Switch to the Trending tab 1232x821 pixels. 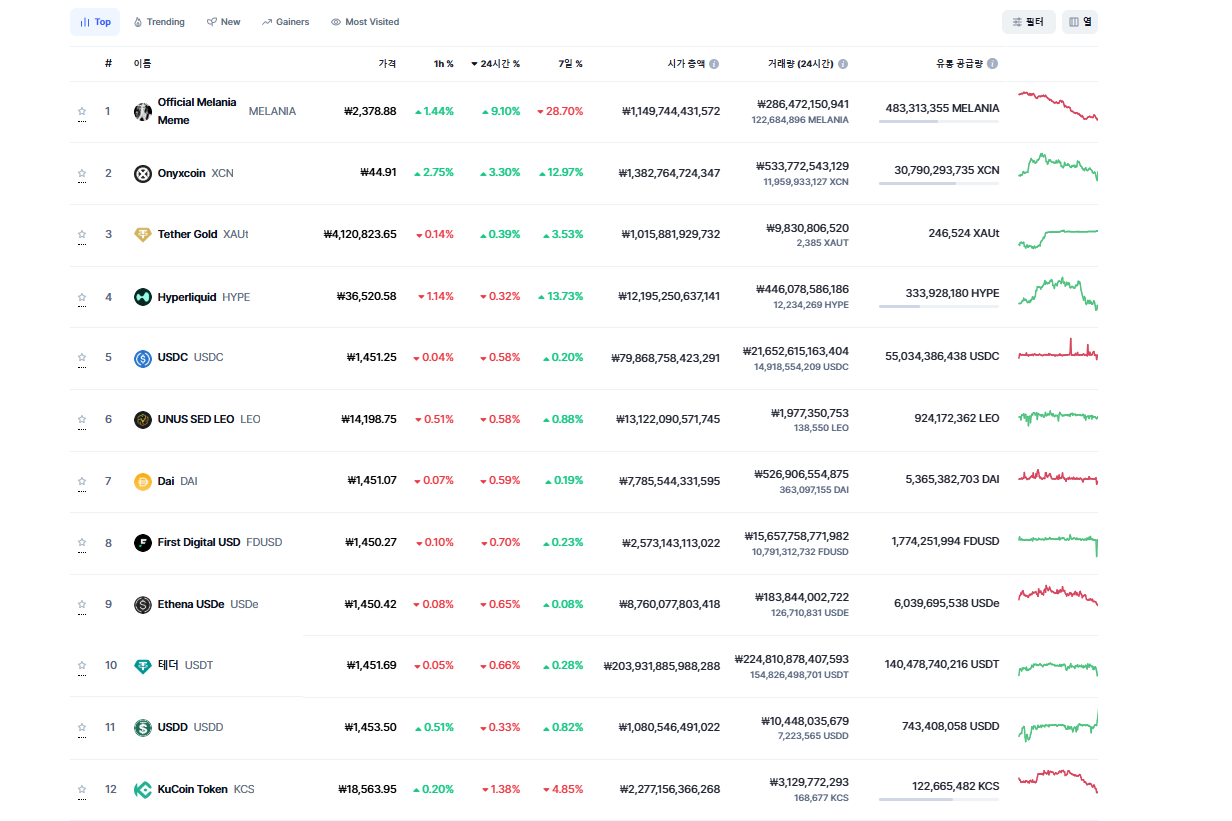pos(159,22)
